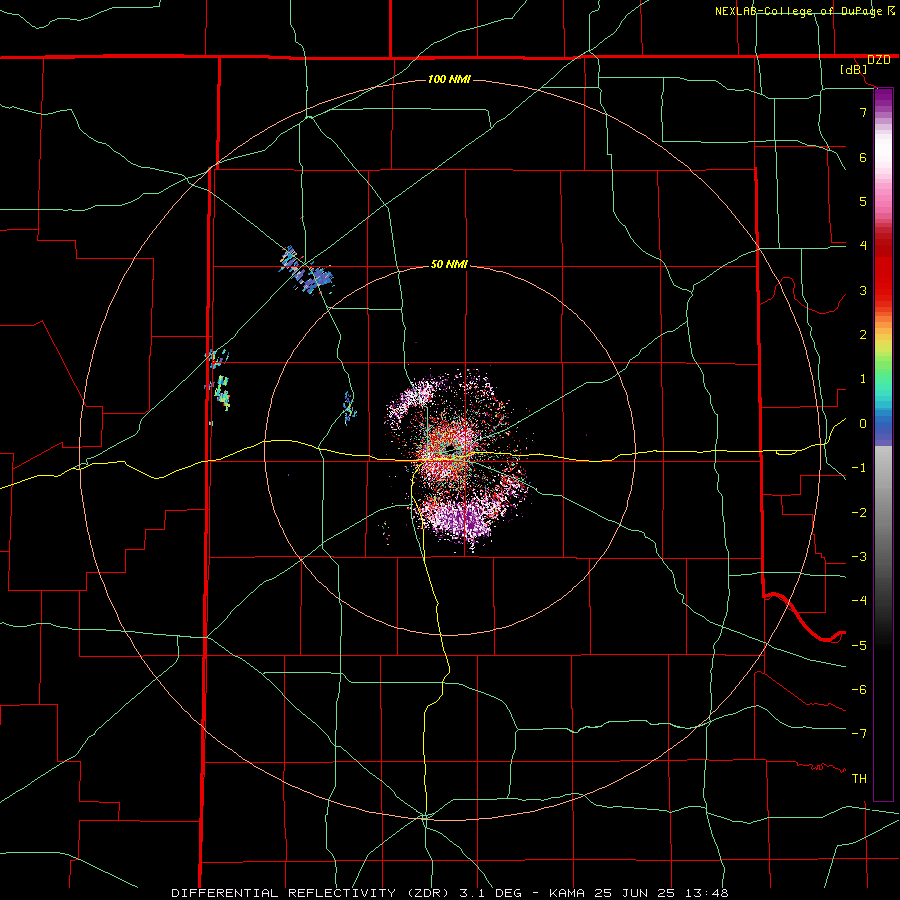
Task: Click the NEXLAB-College of DuPage credit text
Action: [x=798, y=11]
